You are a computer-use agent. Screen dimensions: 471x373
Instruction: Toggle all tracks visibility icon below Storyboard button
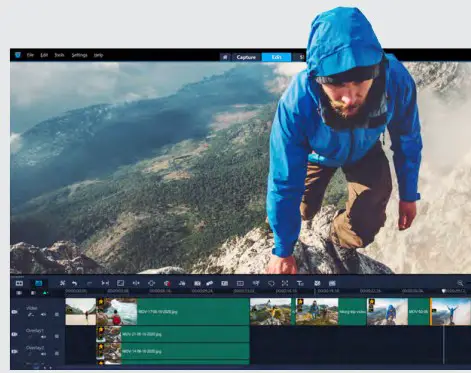point(19,293)
